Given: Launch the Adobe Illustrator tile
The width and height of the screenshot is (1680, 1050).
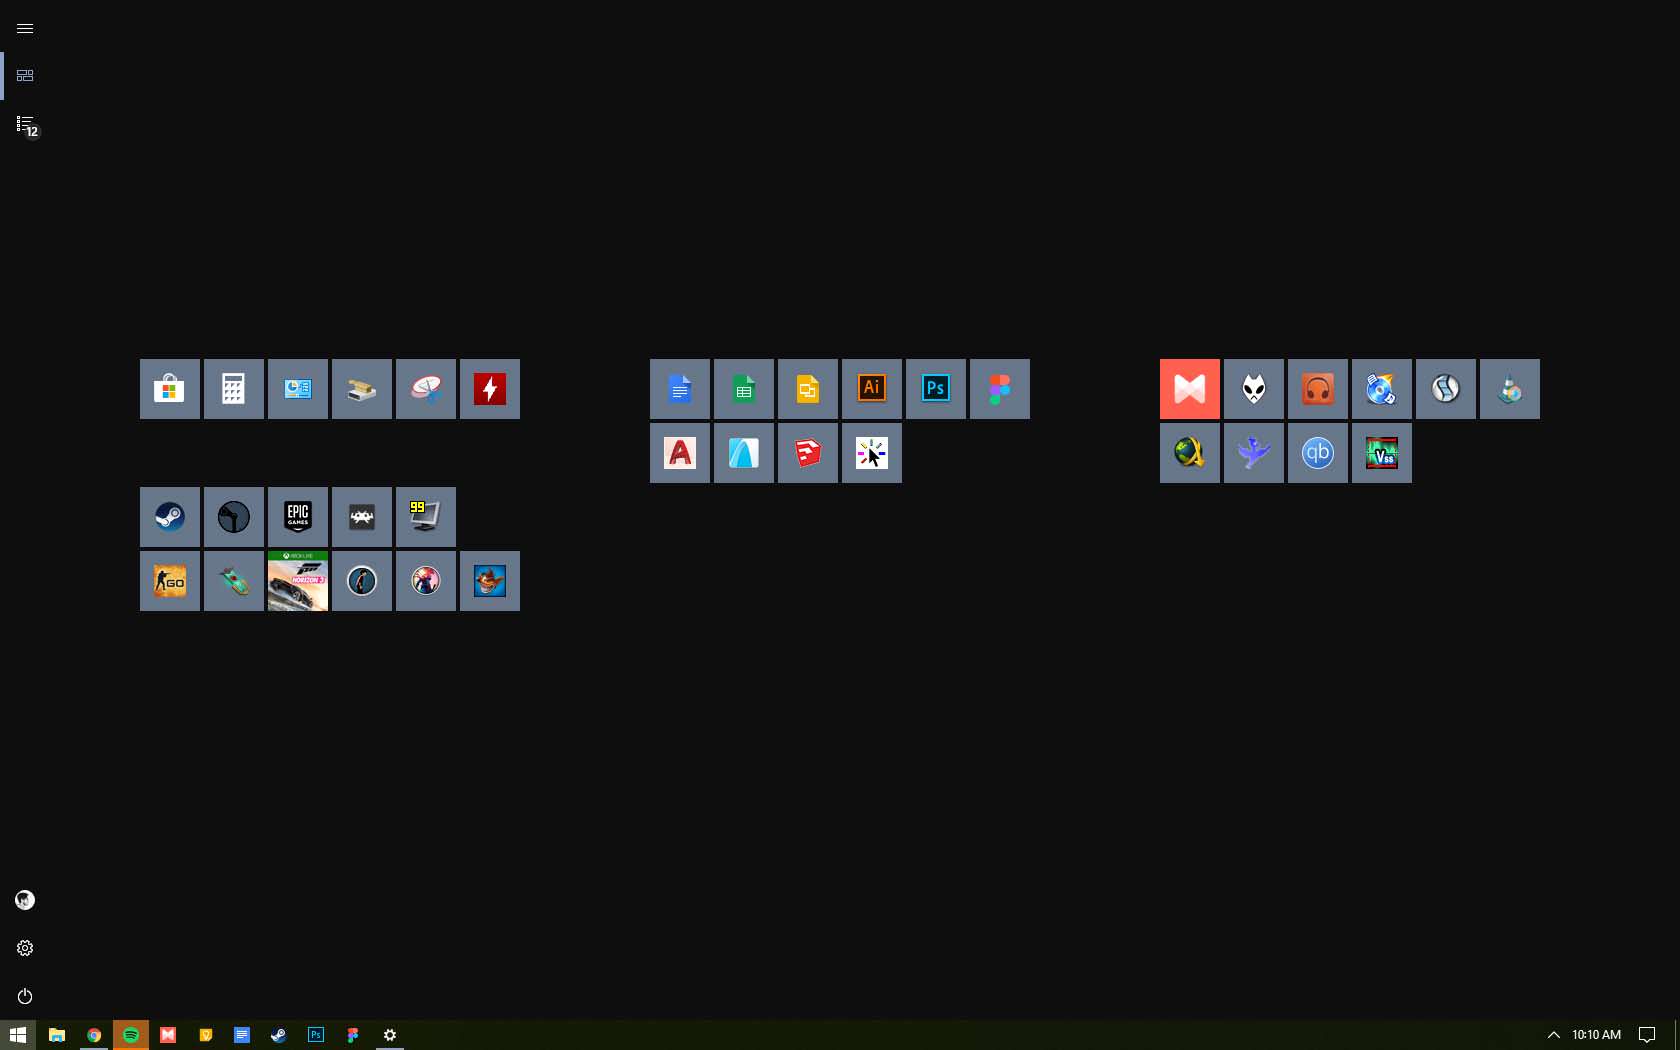Looking at the screenshot, I should pyautogui.click(x=872, y=389).
